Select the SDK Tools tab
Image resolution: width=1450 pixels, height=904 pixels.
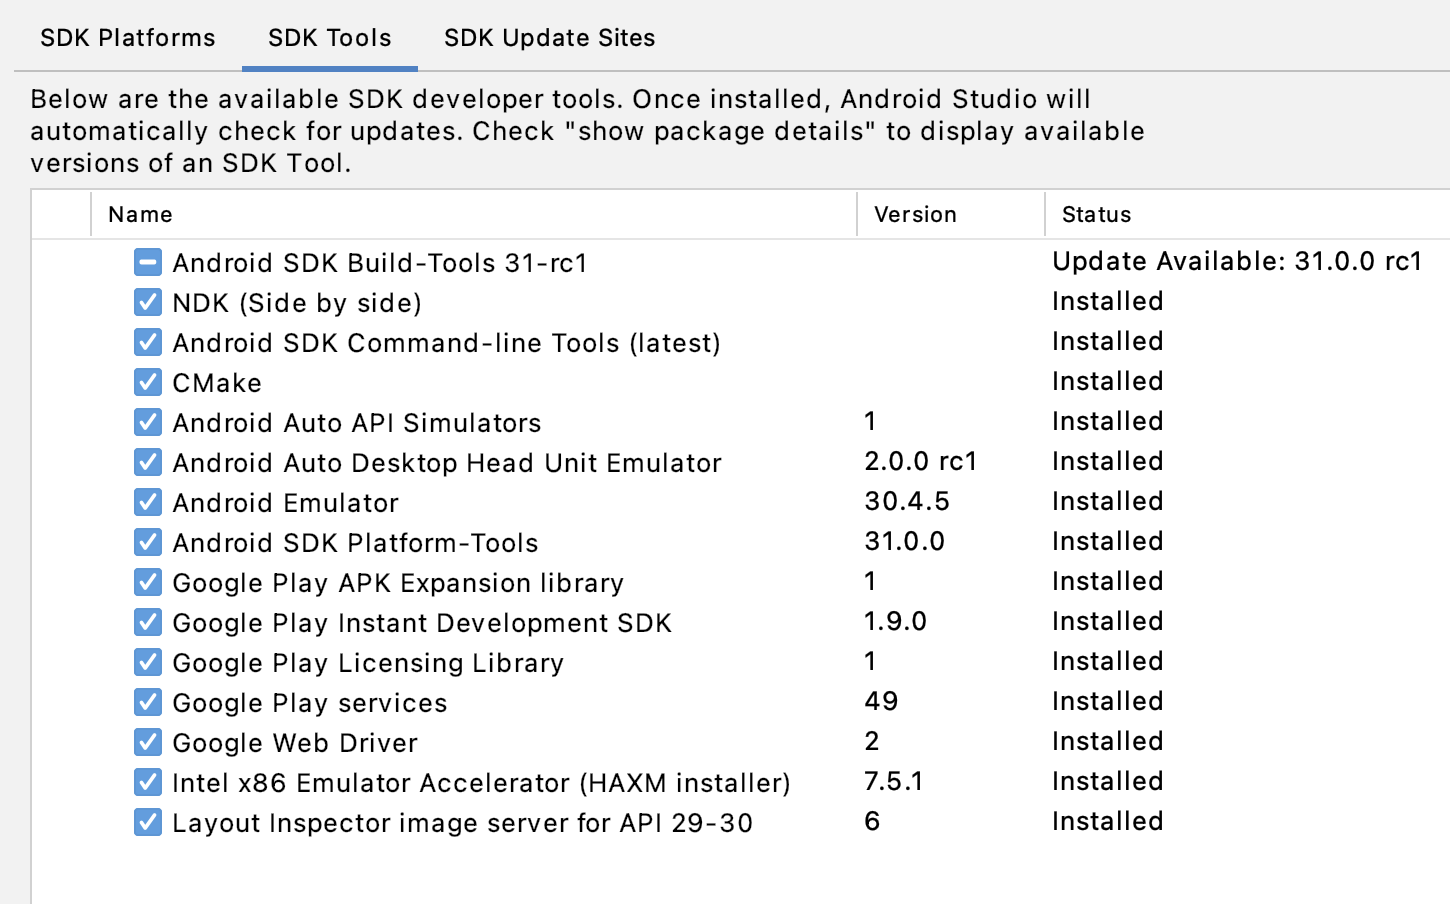(329, 38)
